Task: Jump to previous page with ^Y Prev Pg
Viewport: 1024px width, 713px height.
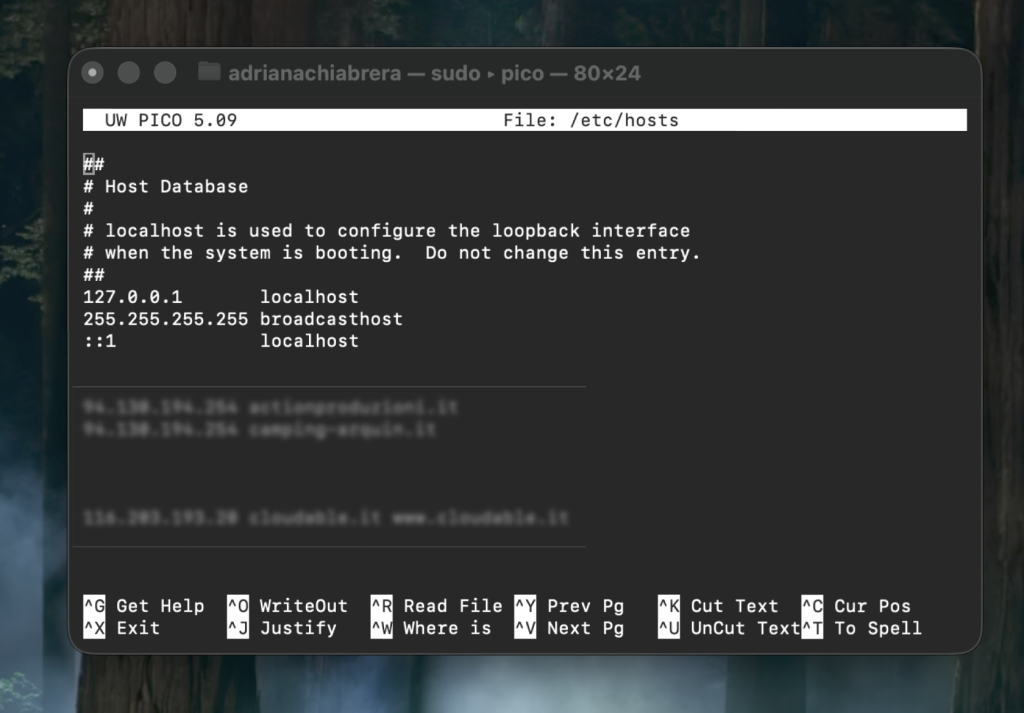Action: pos(572,606)
